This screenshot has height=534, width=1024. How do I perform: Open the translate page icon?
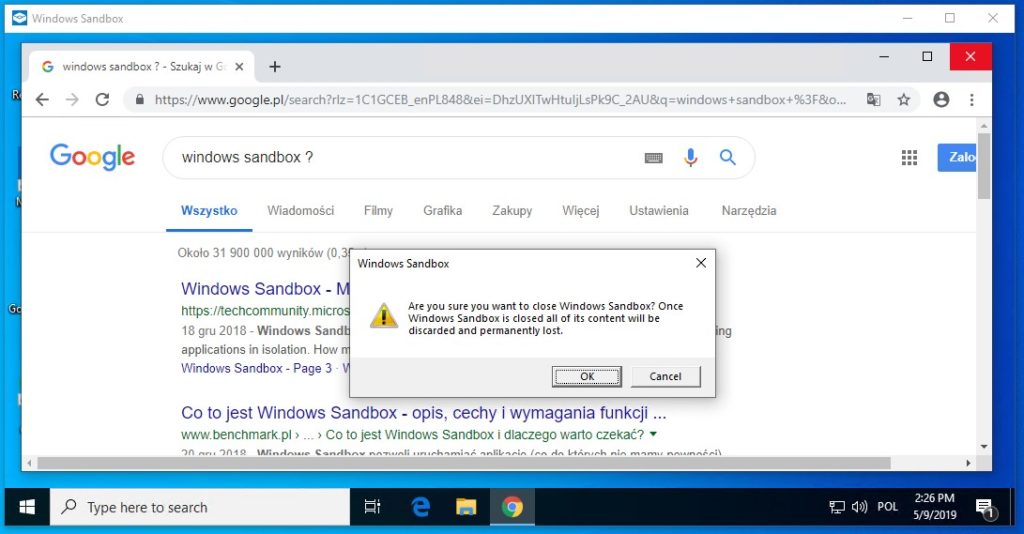pyautogui.click(x=873, y=99)
